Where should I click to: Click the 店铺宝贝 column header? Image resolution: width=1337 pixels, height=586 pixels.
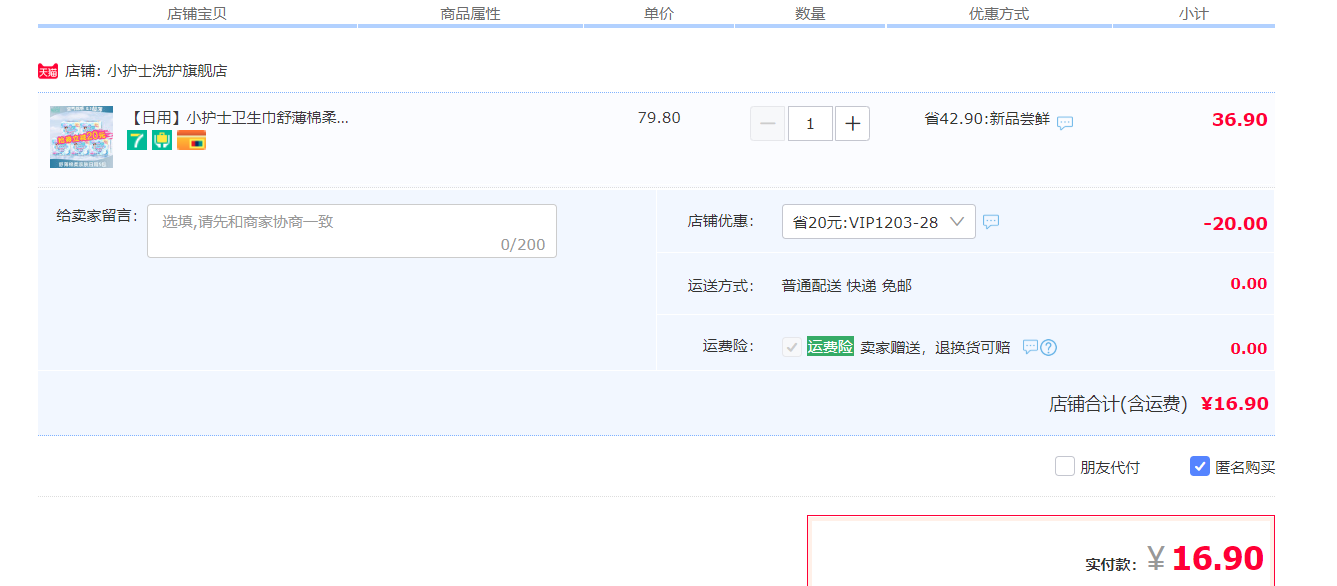click(x=197, y=14)
